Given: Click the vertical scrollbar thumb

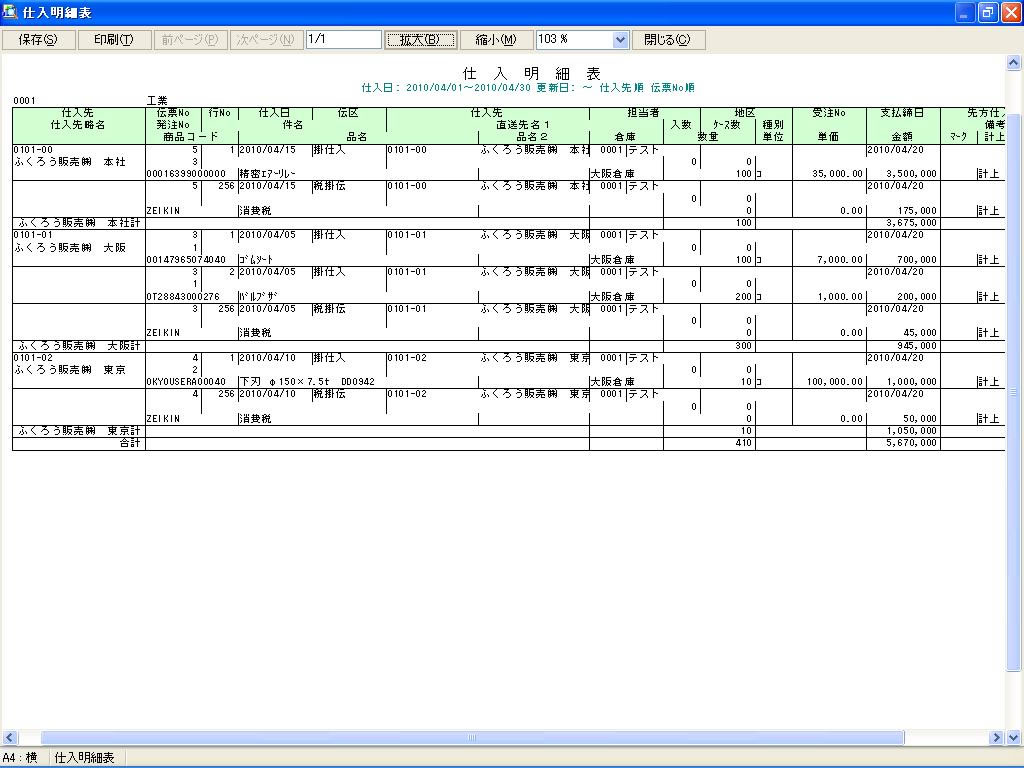Looking at the screenshot, I should coord(1014,392).
